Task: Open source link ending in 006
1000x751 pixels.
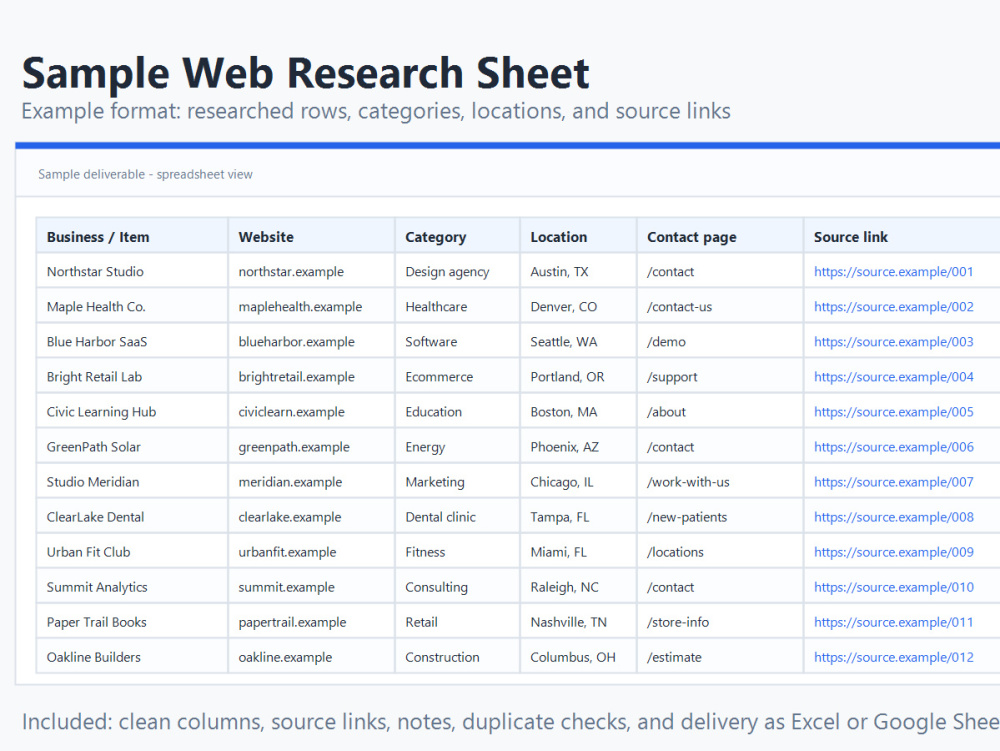Action: click(893, 447)
